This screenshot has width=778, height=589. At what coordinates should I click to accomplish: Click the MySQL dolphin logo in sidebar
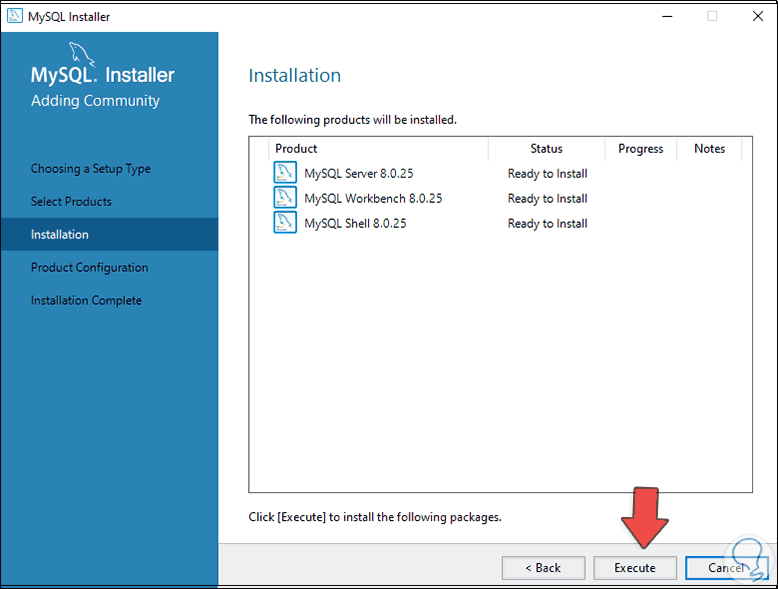[82, 55]
